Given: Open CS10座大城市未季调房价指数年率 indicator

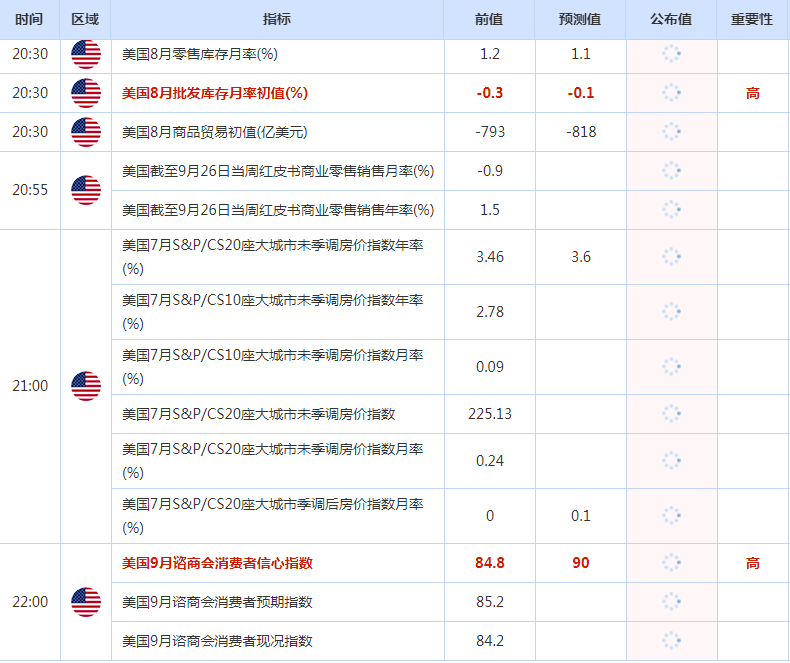Looking at the screenshot, I should 273,312.
